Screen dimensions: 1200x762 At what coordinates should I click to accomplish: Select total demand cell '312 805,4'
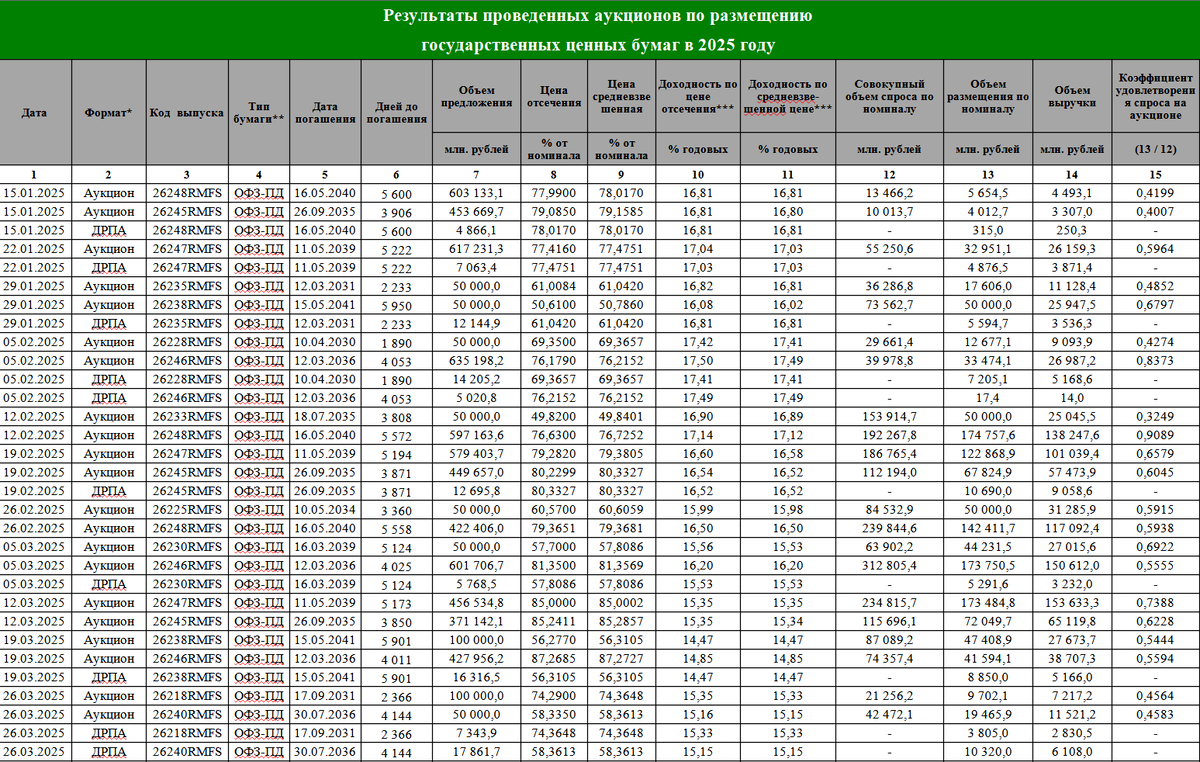(889, 565)
